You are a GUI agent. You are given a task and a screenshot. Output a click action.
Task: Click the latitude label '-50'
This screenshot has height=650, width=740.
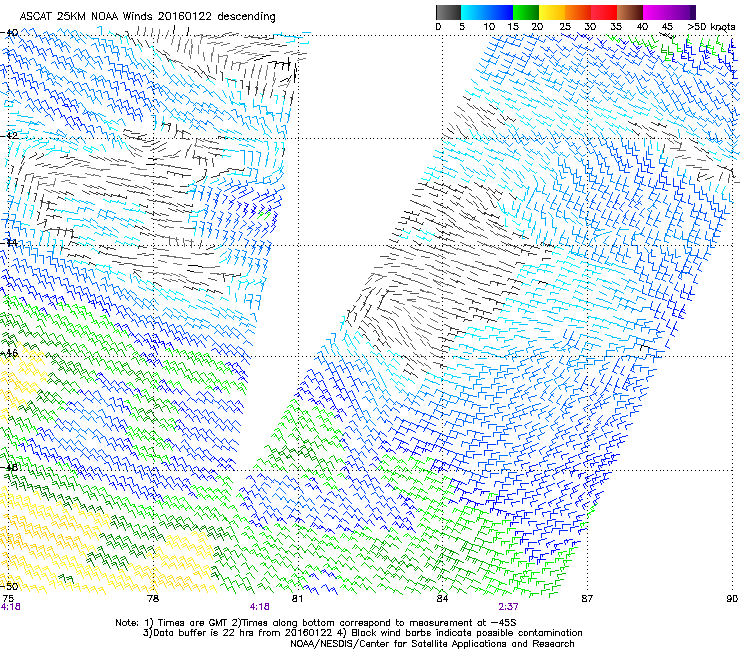[x=9, y=586]
